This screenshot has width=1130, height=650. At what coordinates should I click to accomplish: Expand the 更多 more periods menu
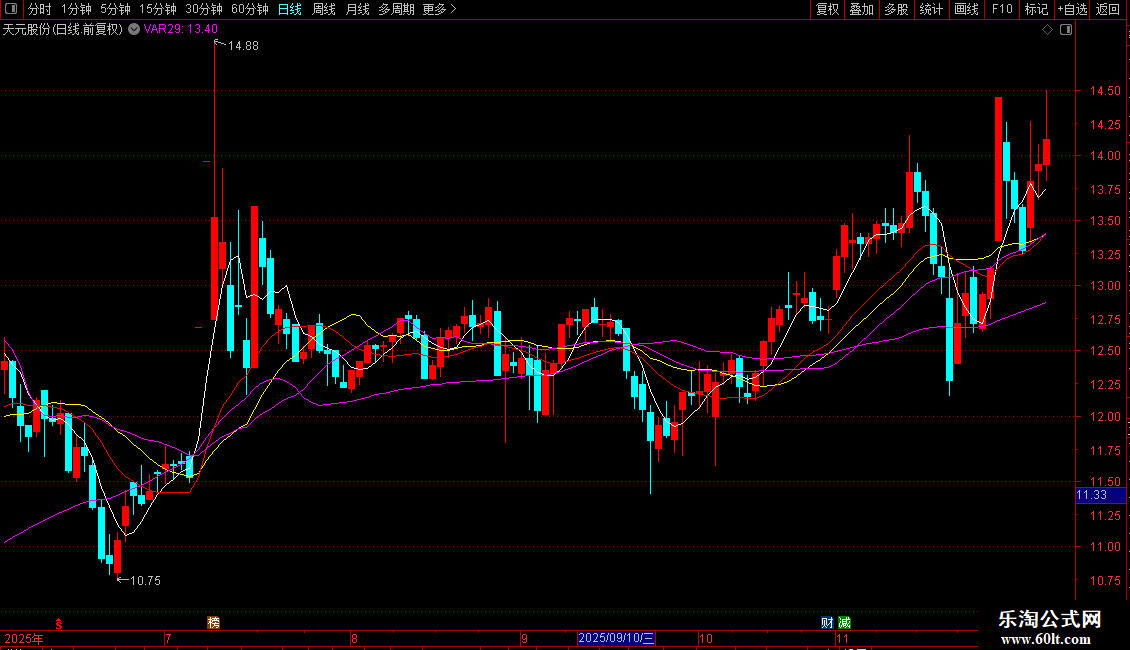click(440, 9)
